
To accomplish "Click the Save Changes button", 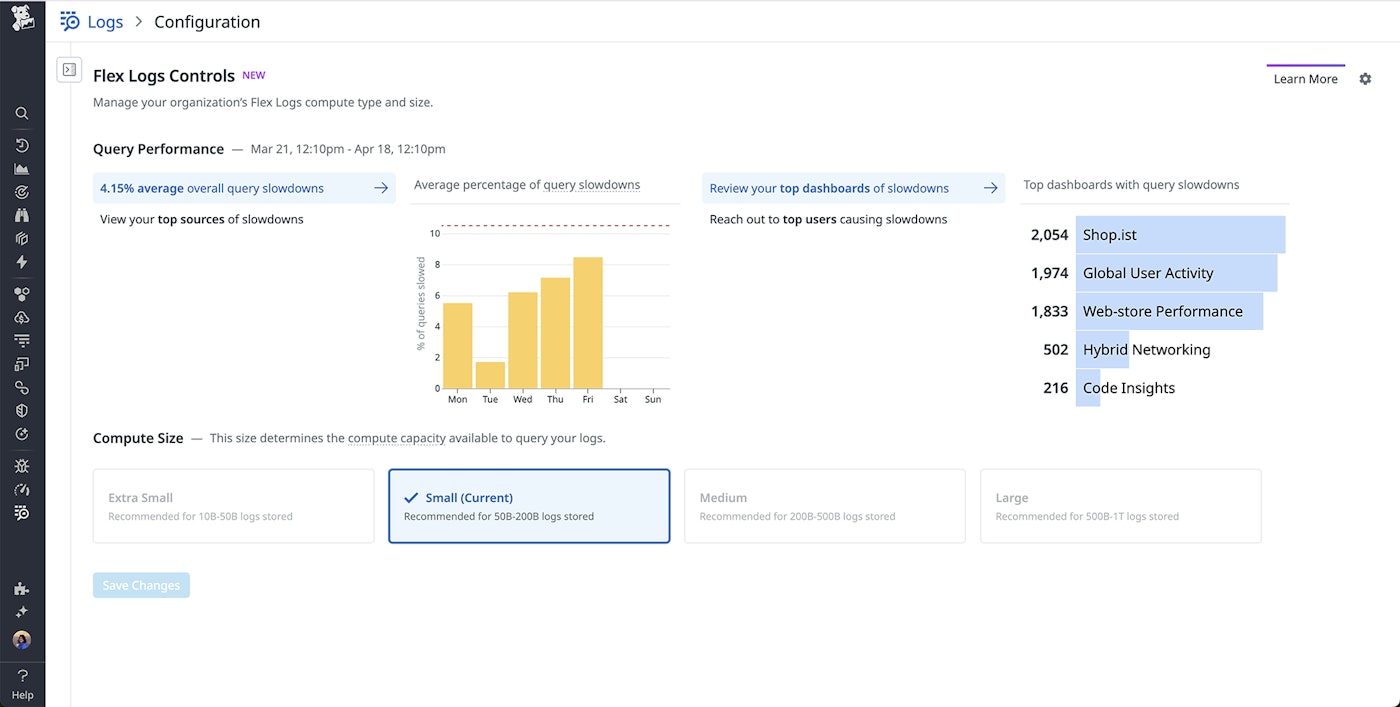I will pyautogui.click(x=141, y=585).
